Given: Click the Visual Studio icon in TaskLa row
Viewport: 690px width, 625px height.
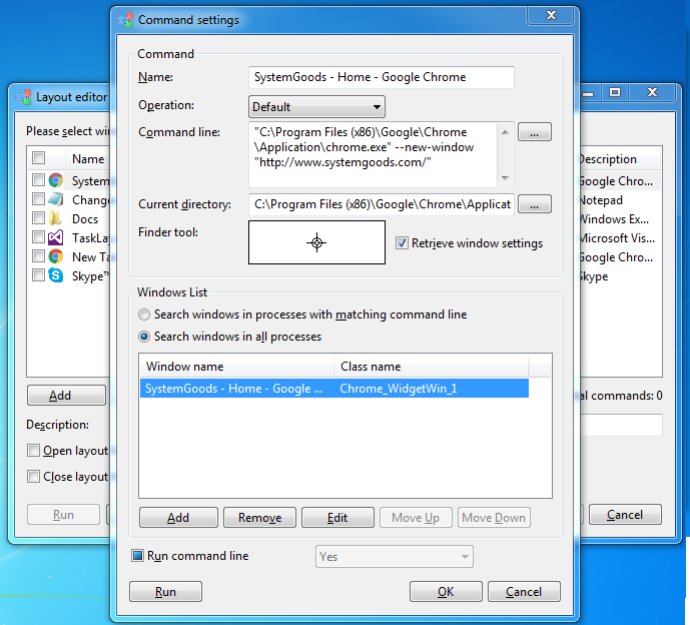Looking at the screenshot, I should coord(56,238).
